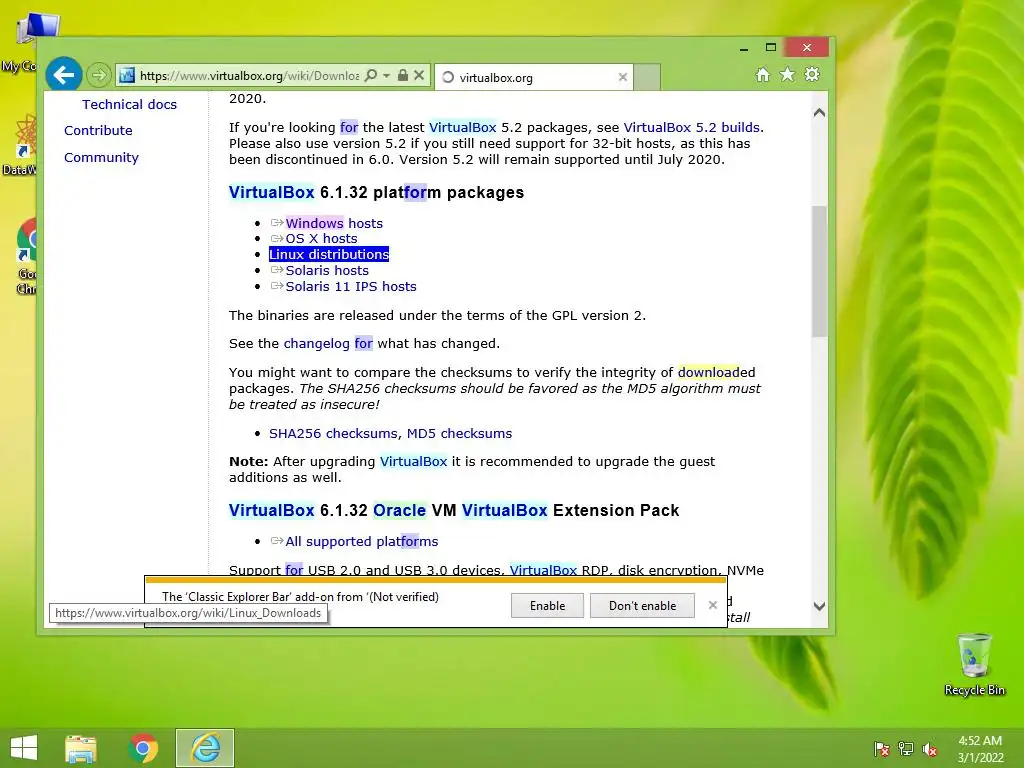Click the scrollbar up arrow
The image size is (1024, 768).
pyautogui.click(x=820, y=112)
